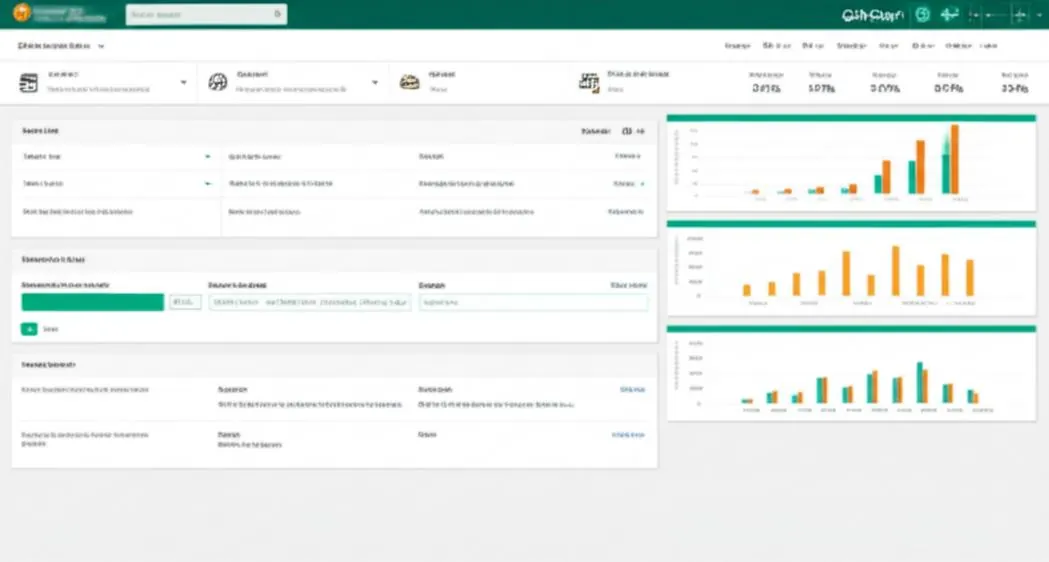Click the circular globe icon in filter bar

(x=218, y=82)
